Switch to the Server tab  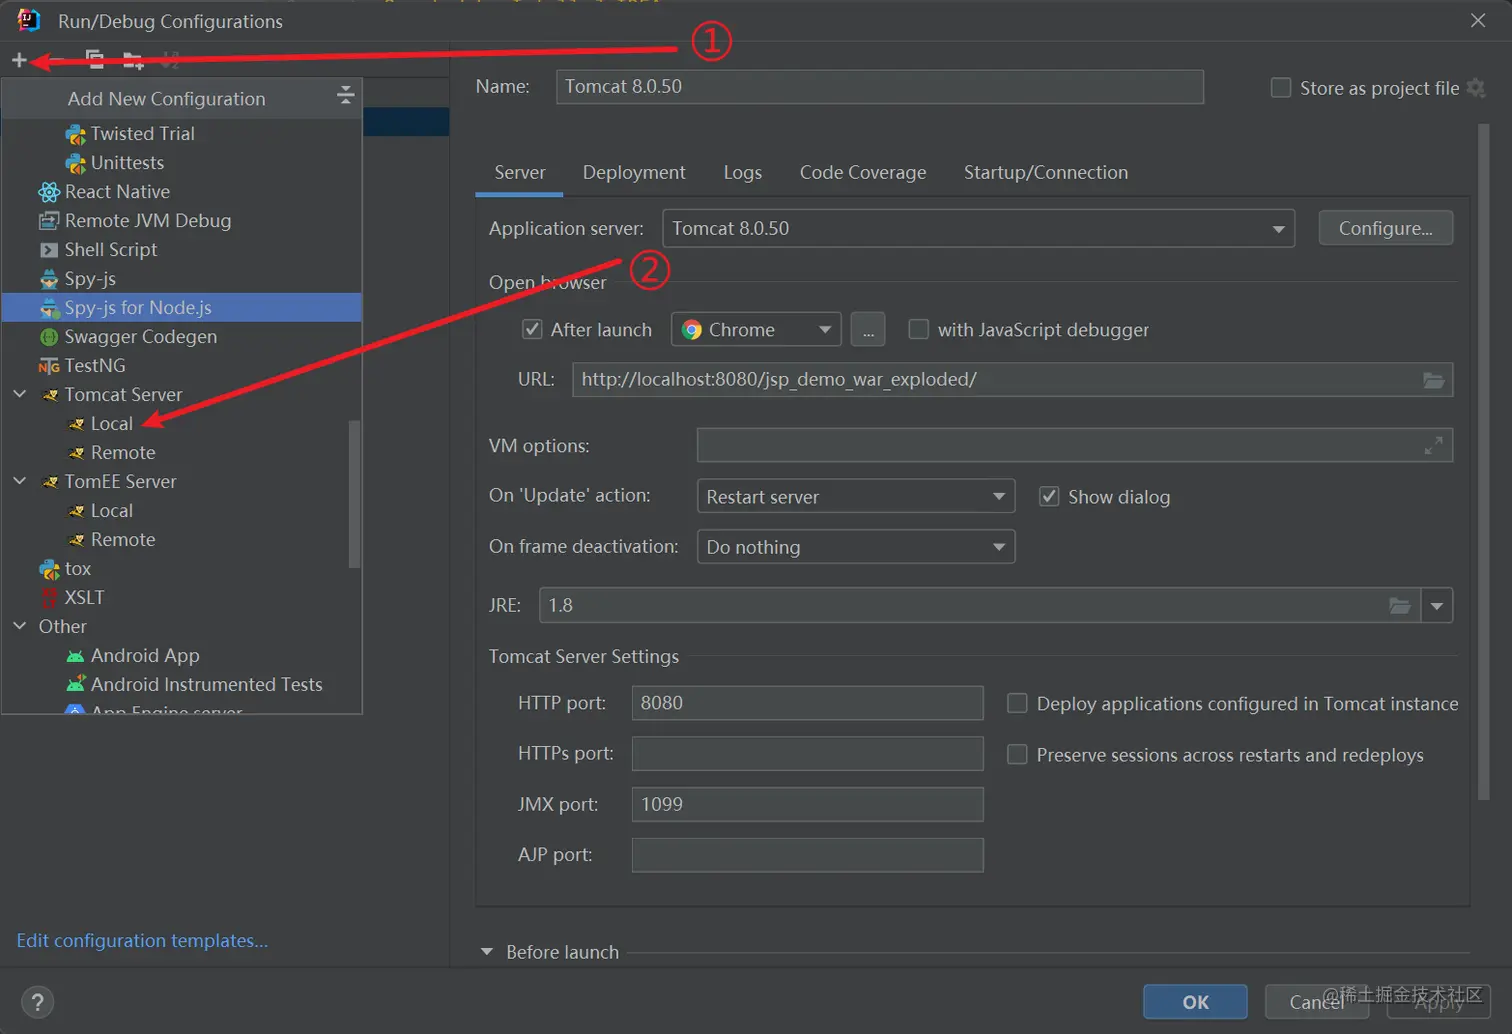click(x=519, y=172)
